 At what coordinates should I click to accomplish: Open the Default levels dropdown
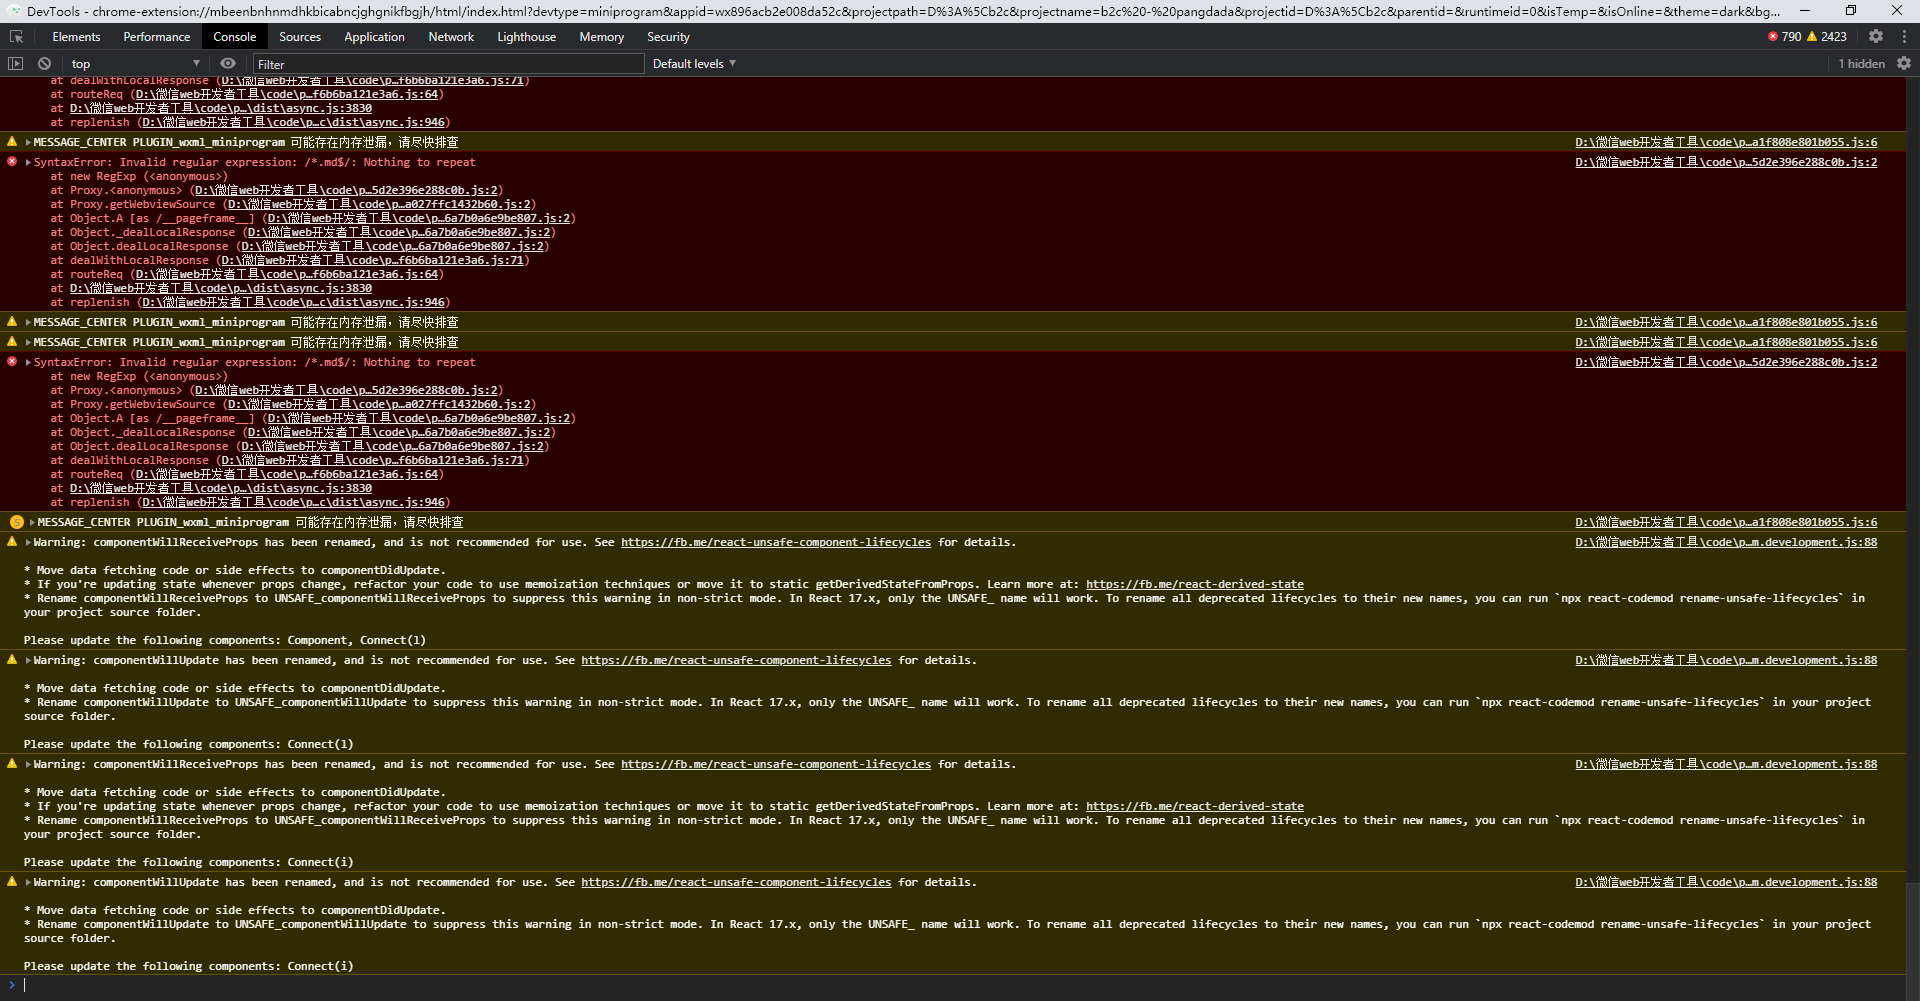click(x=694, y=63)
